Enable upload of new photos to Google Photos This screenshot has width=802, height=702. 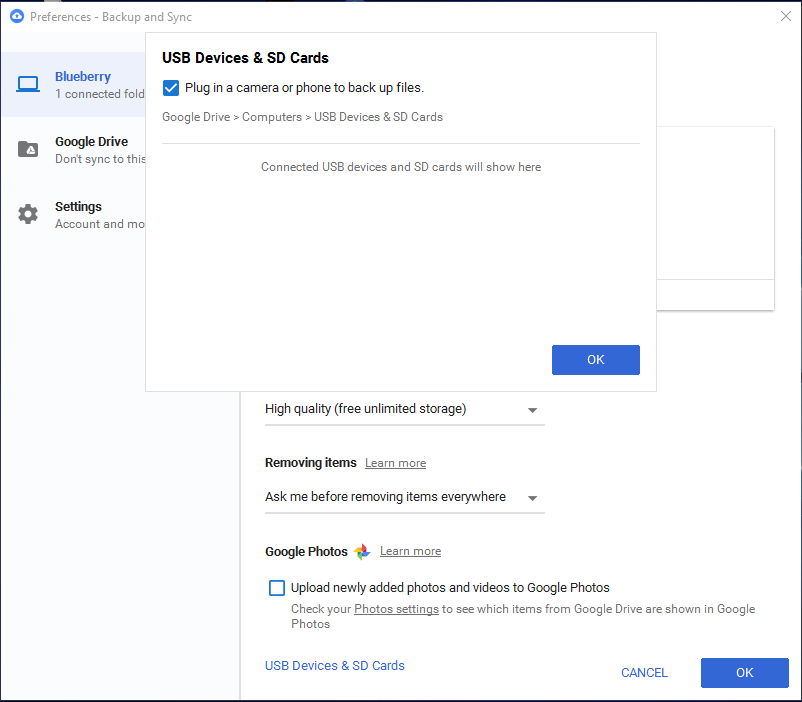point(277,588)
